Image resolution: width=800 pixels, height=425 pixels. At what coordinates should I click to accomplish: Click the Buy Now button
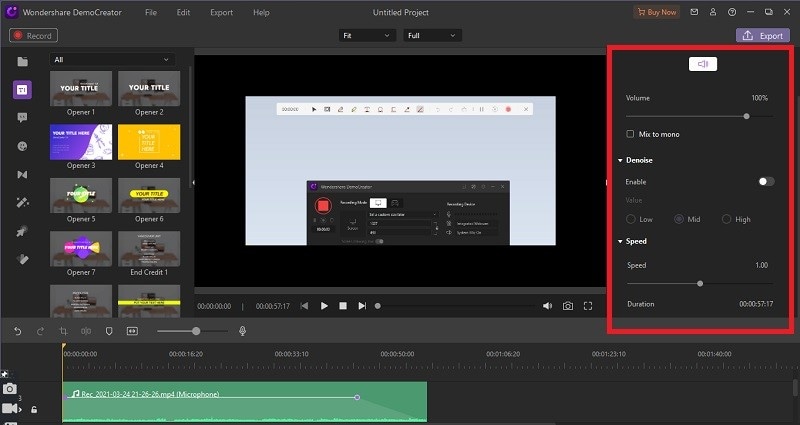tap(657, 12)
